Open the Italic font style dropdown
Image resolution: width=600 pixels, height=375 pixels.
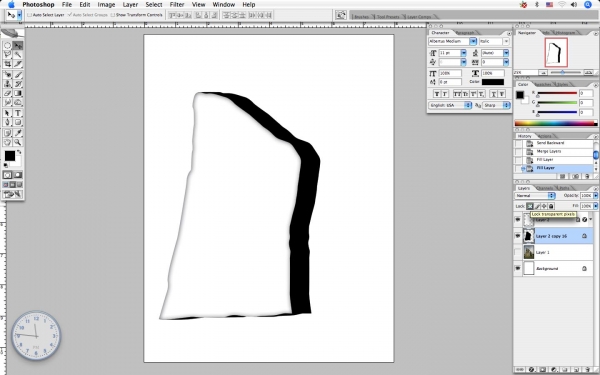pos(506,41)
